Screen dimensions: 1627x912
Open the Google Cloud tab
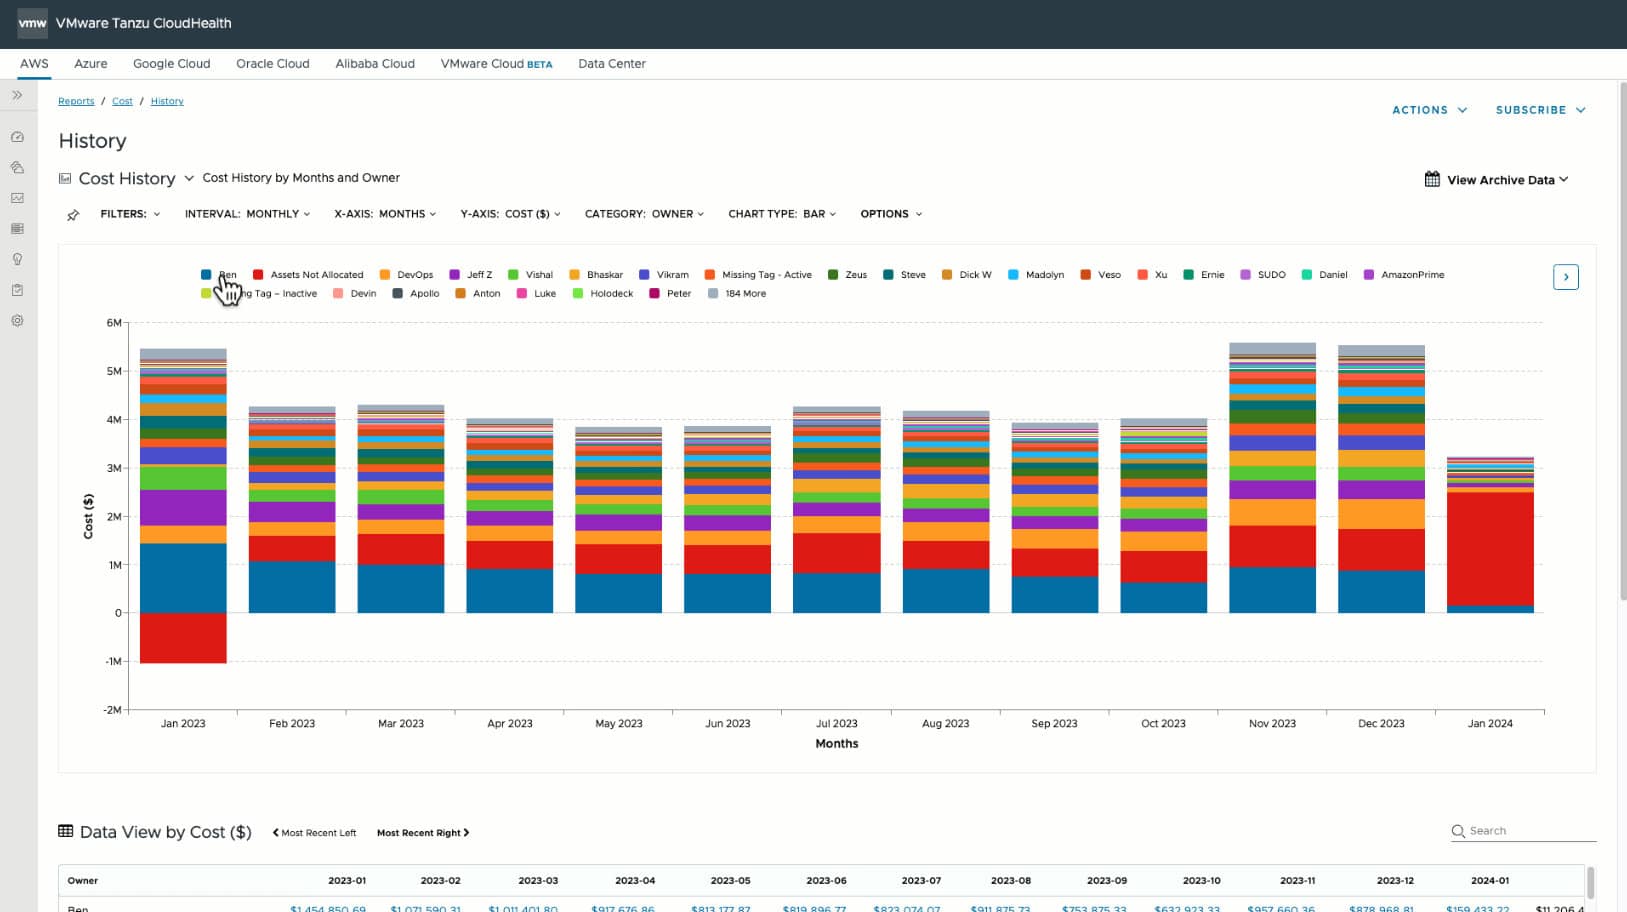coord(172,63)
